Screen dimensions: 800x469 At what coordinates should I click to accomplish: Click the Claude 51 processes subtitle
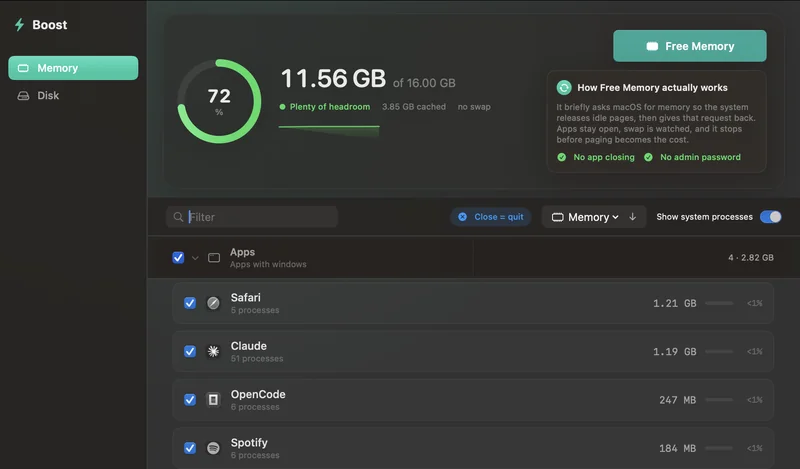[x=257, y=359]
